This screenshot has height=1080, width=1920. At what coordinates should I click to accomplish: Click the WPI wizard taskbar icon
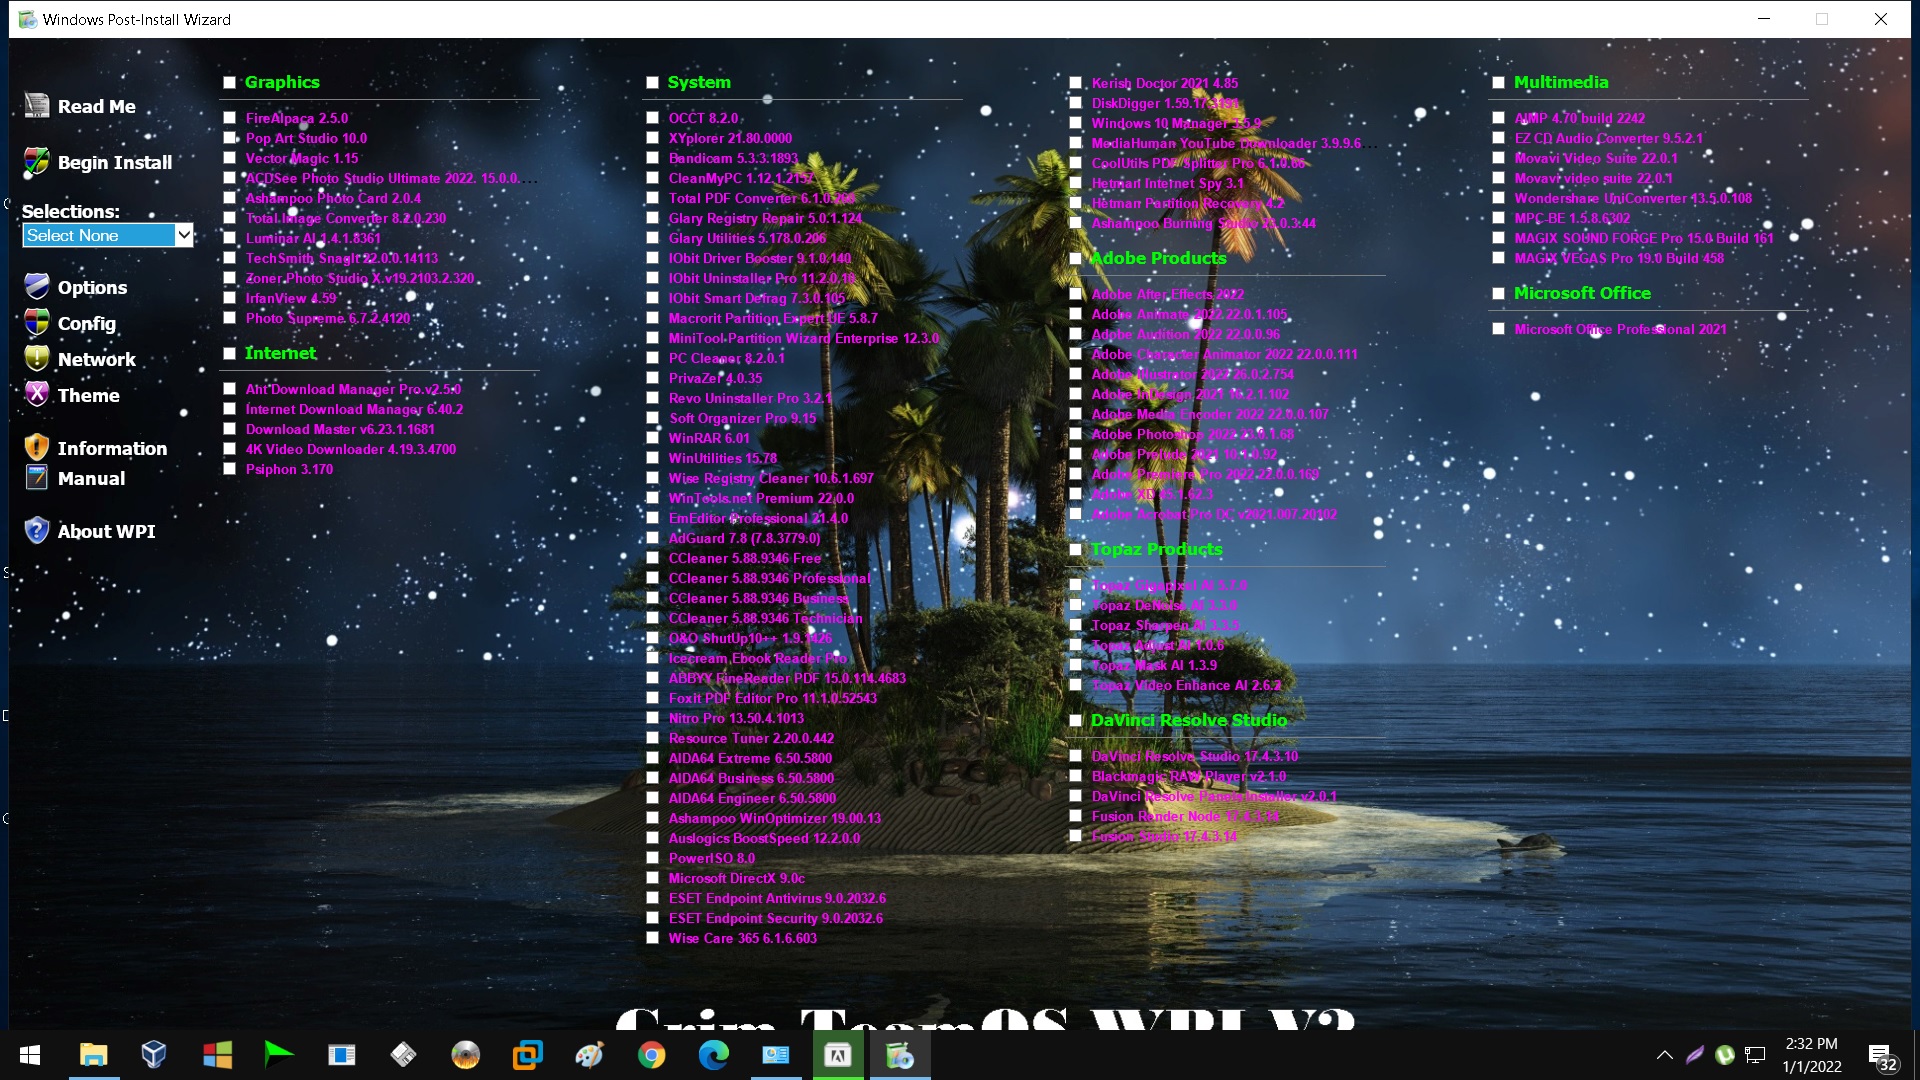[x=900, y=1055]
